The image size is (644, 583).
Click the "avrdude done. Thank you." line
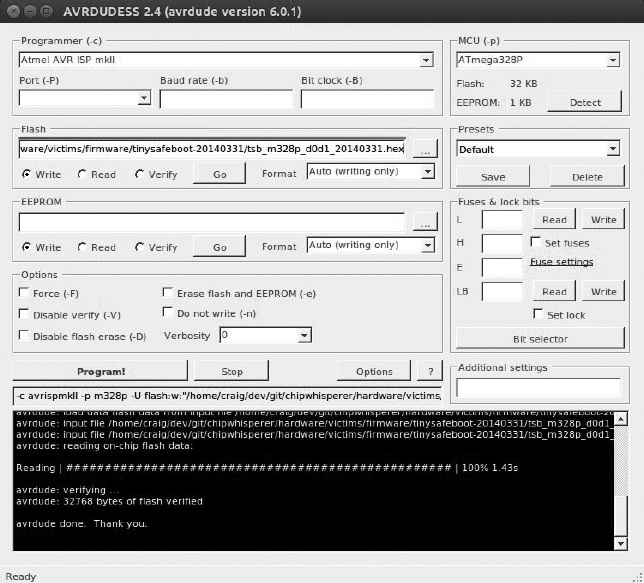pyautogui.click(x=81, y=523)
